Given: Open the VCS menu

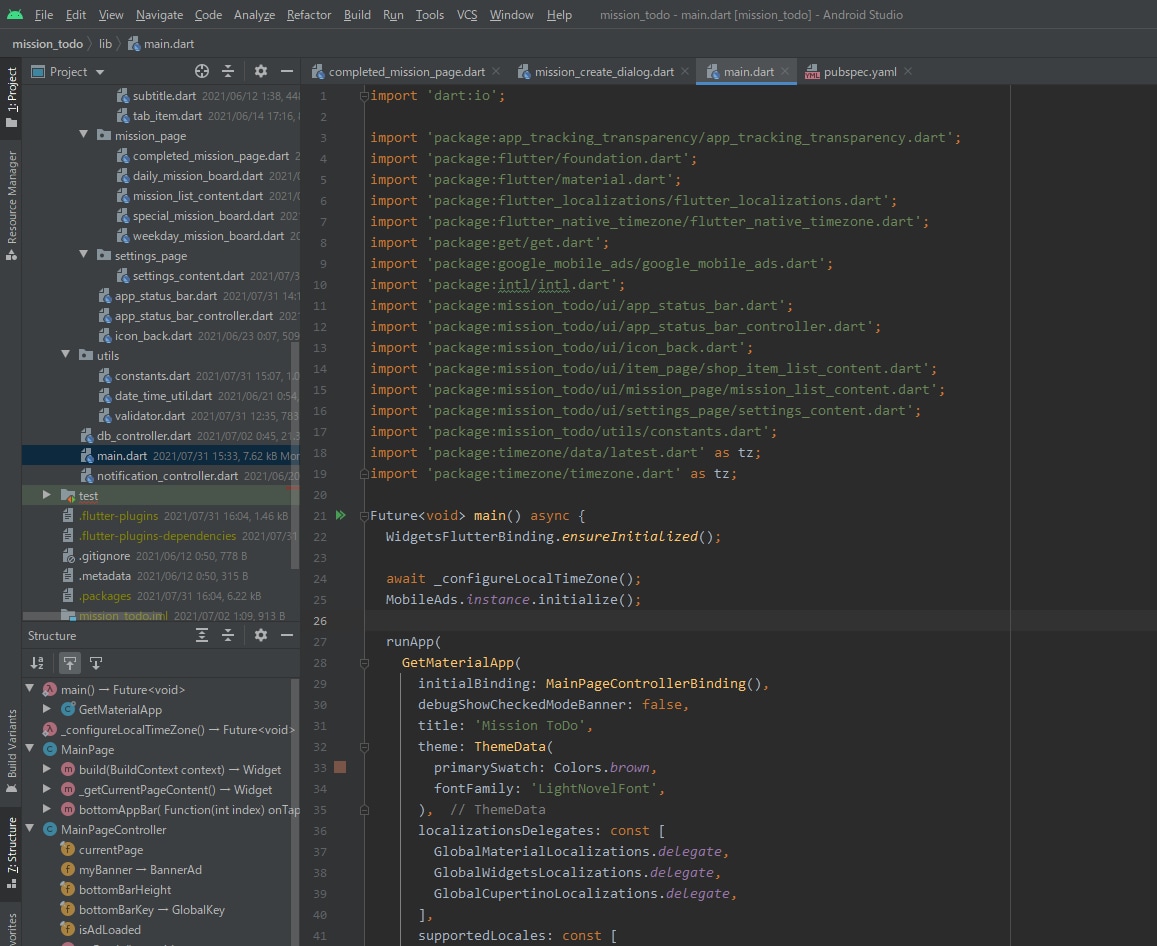Looking at the screenshot, I should [467, 15].
